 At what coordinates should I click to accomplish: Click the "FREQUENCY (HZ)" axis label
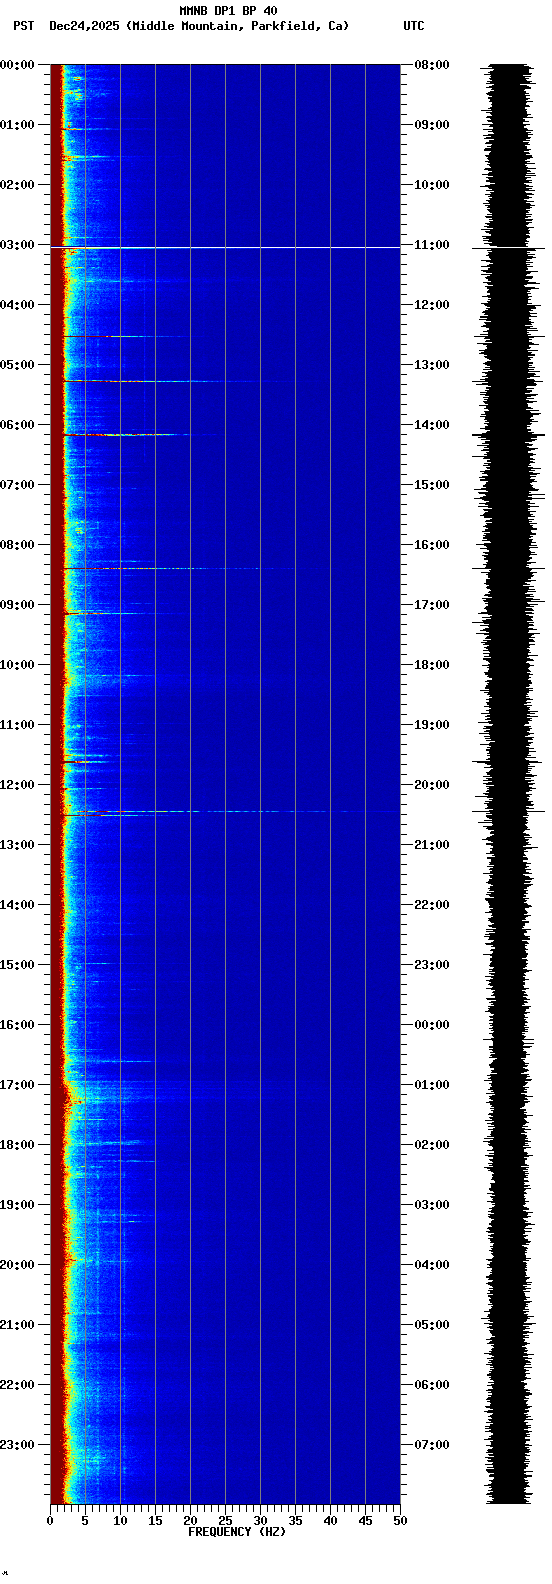tap(236, 1531)
